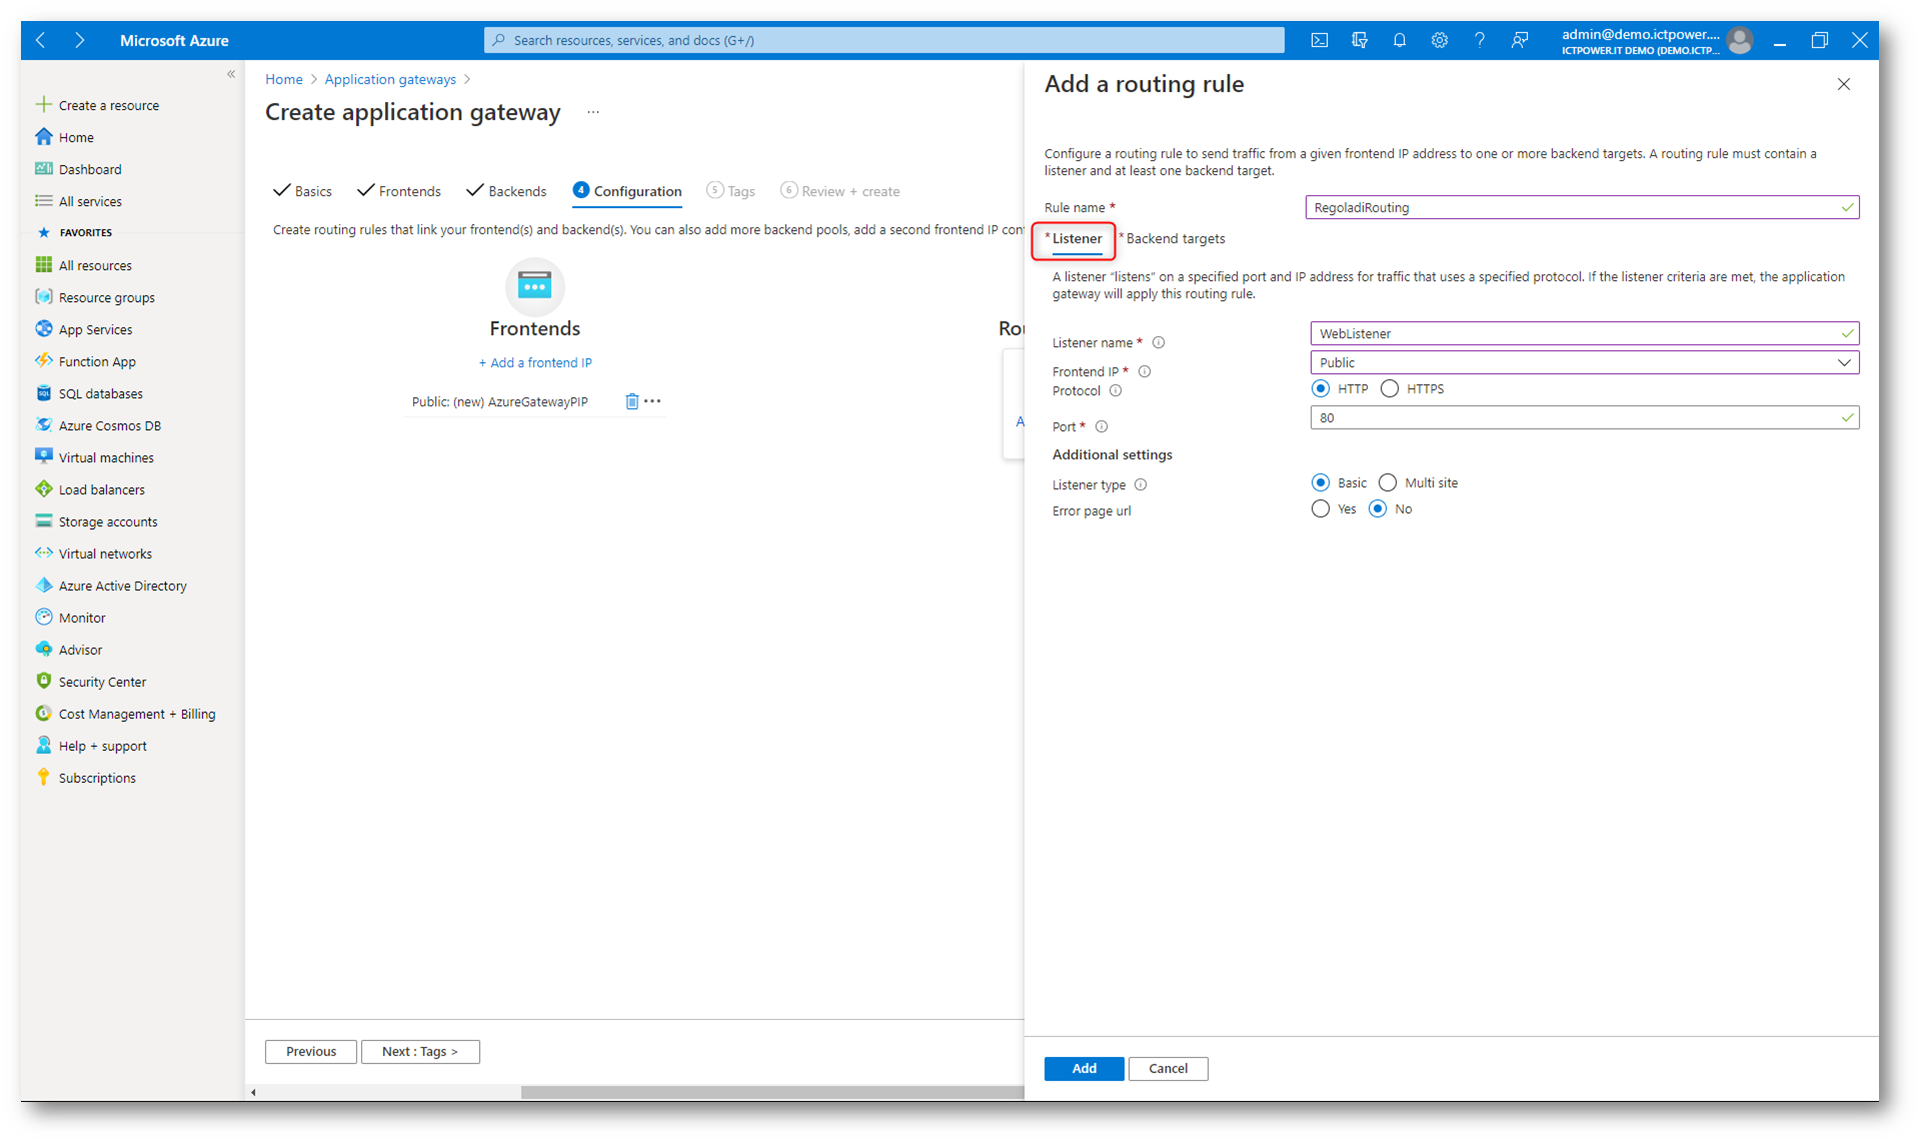Open SQL databases in sidebar
The image size is (1921, 1144).
point(100,393)
